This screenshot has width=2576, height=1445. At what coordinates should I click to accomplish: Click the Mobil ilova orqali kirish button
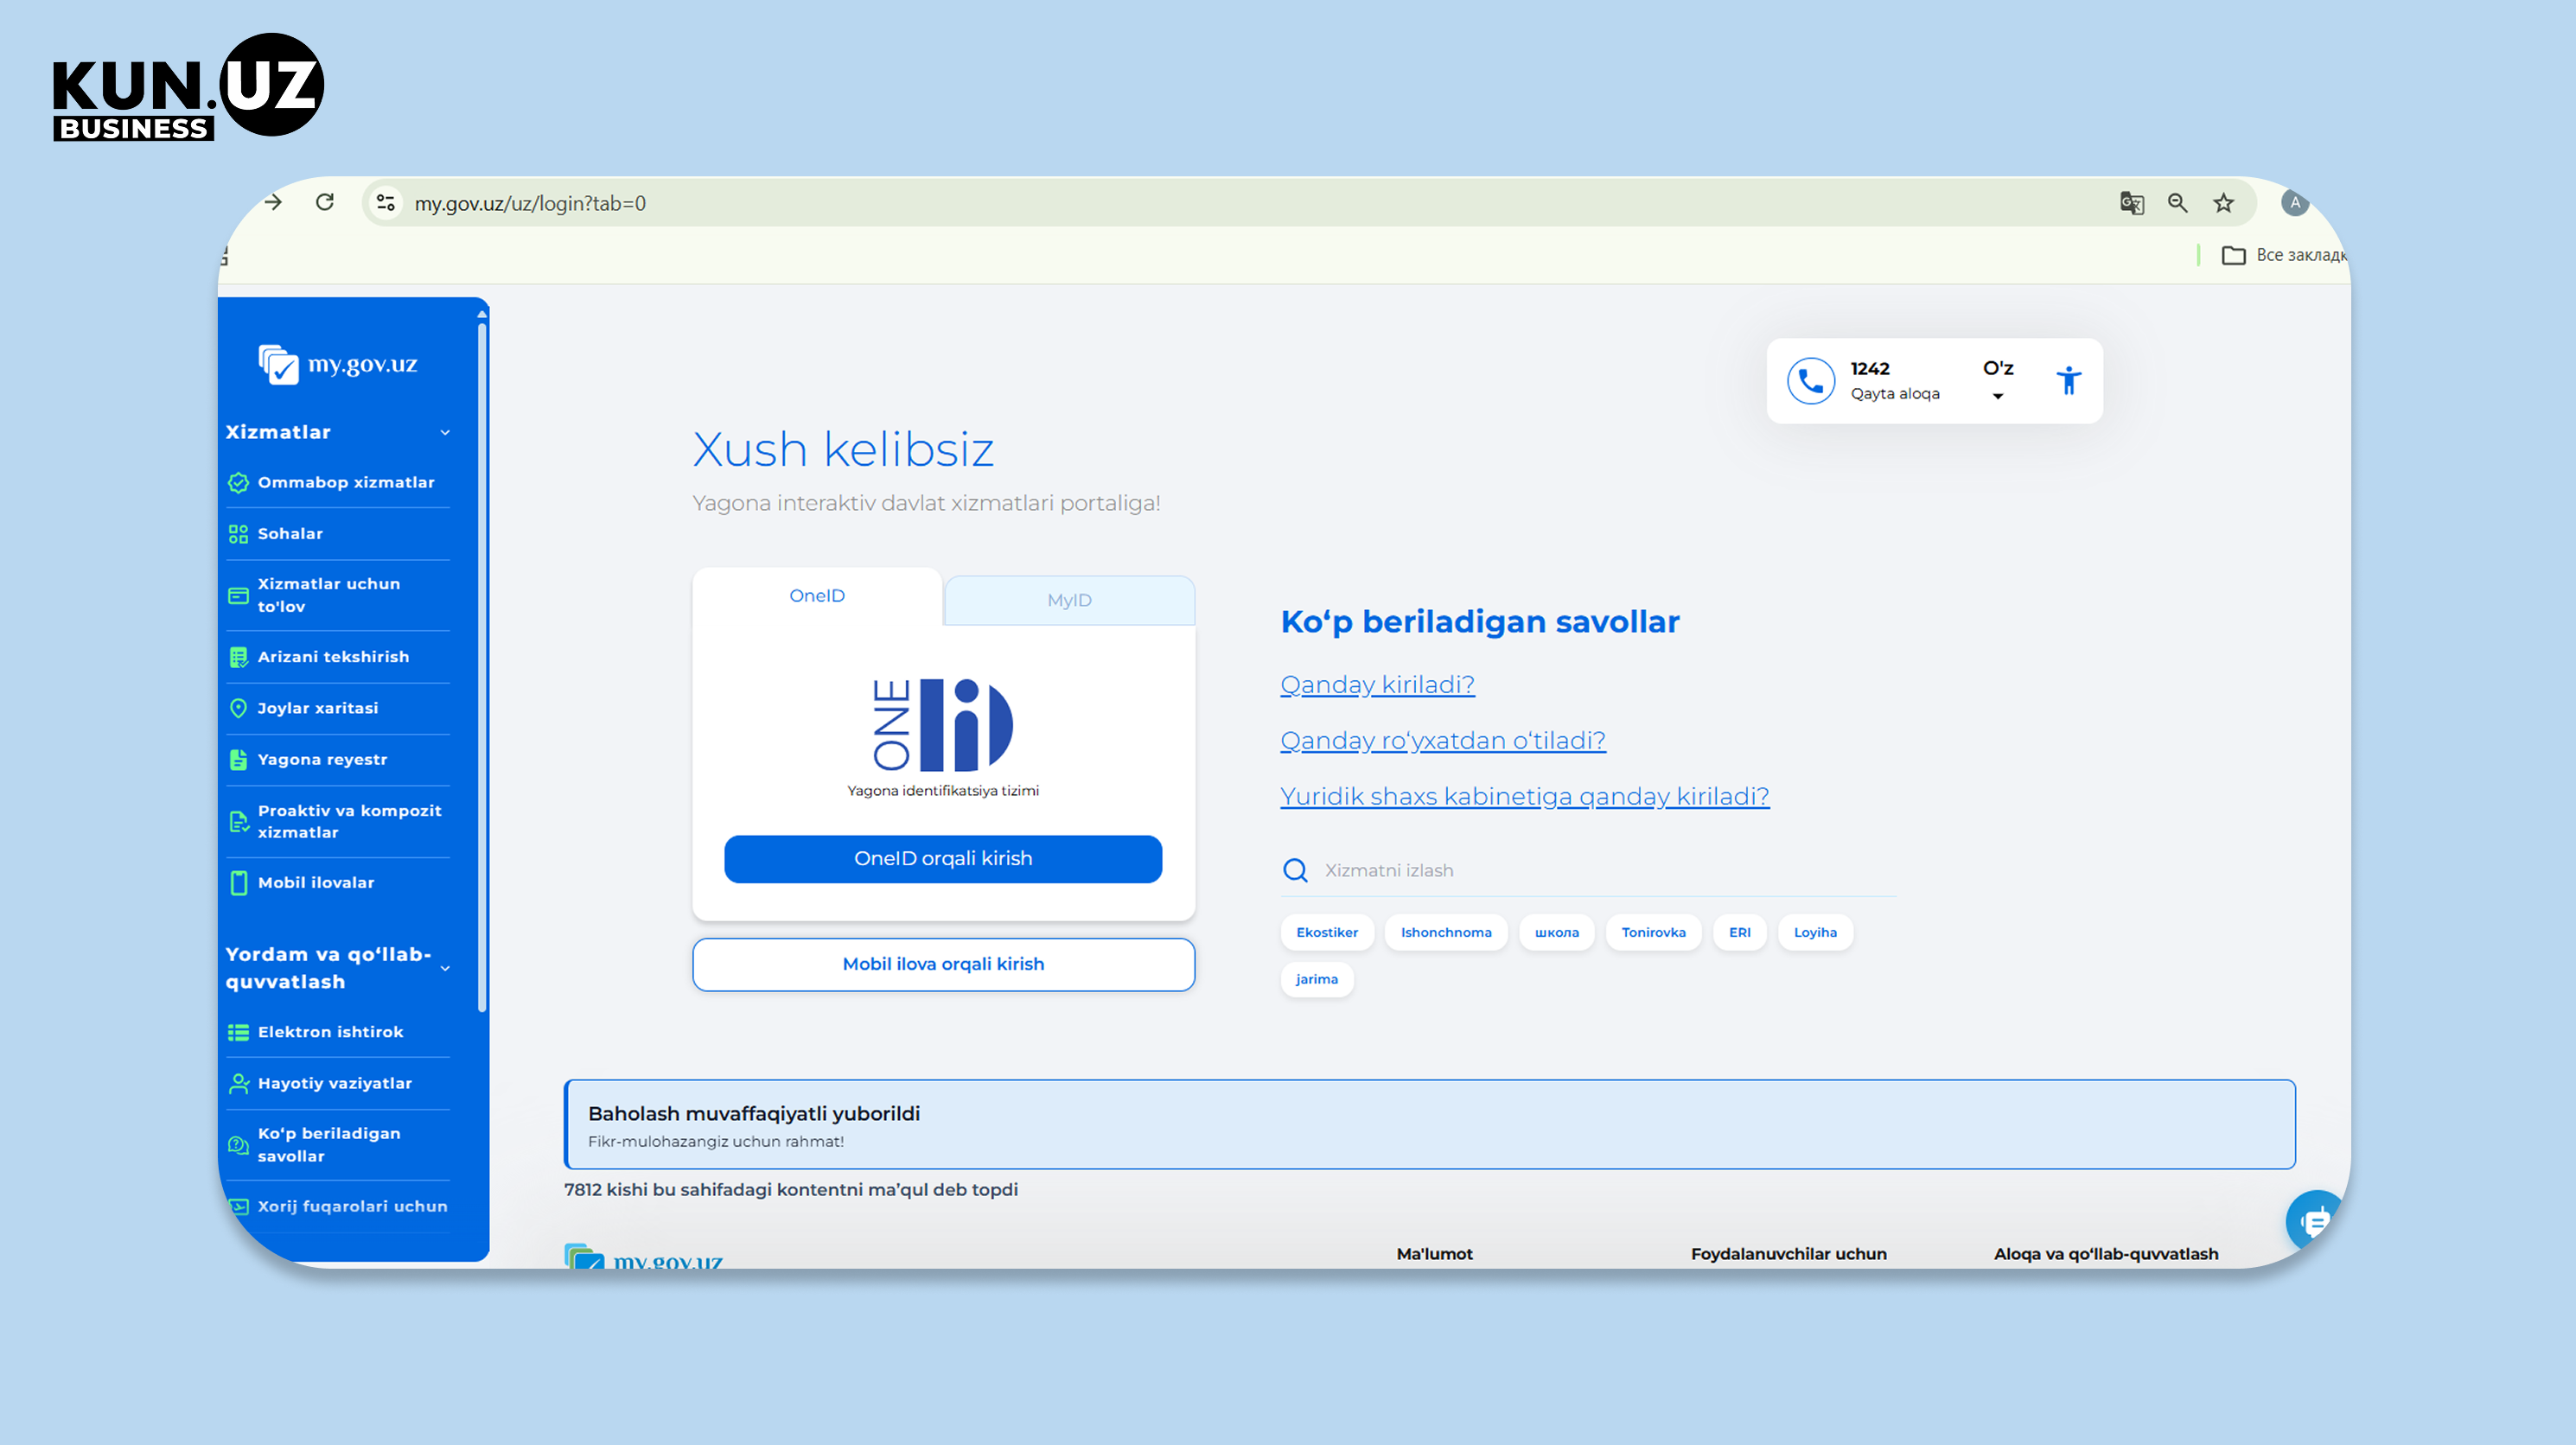(943, 964)
